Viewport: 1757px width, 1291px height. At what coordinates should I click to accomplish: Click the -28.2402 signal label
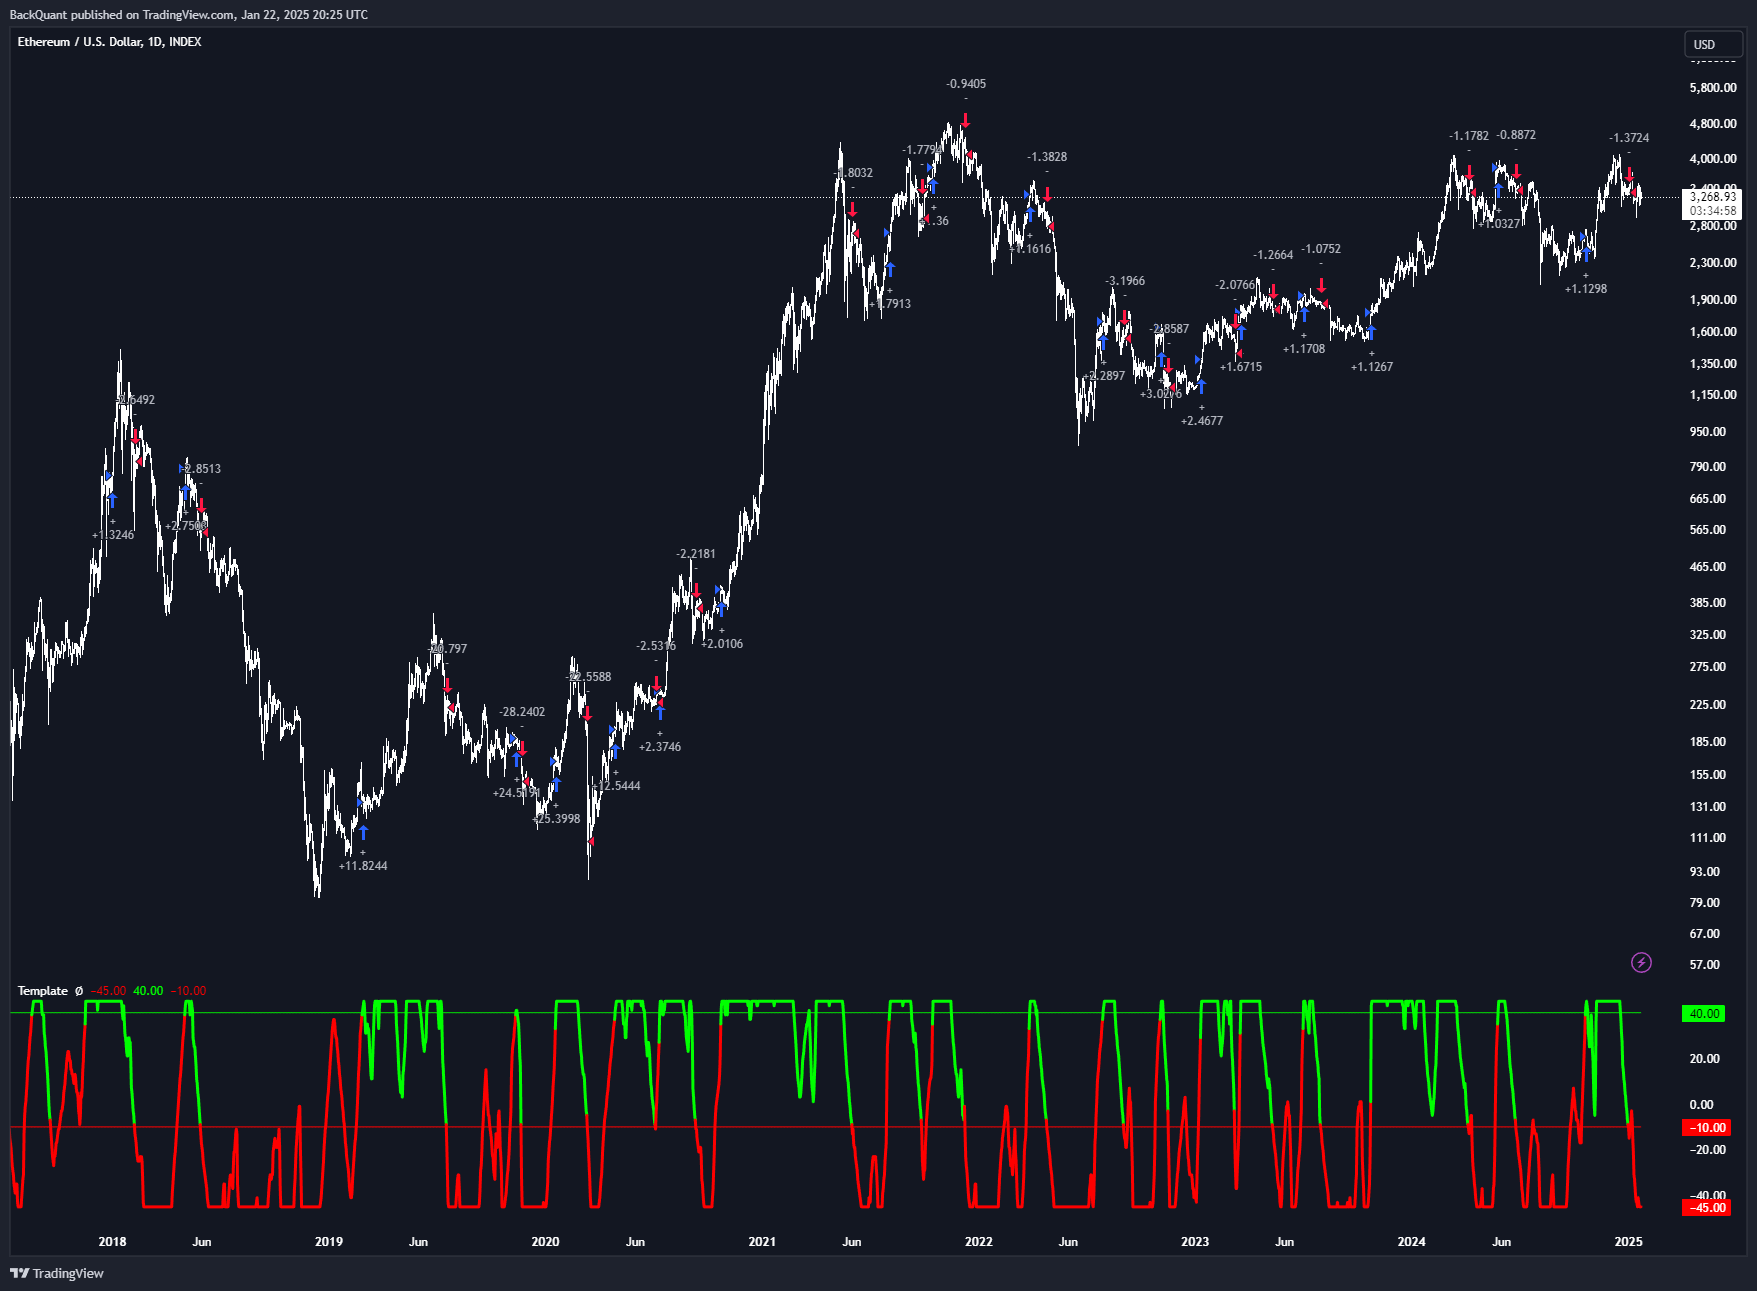point(523,712)
